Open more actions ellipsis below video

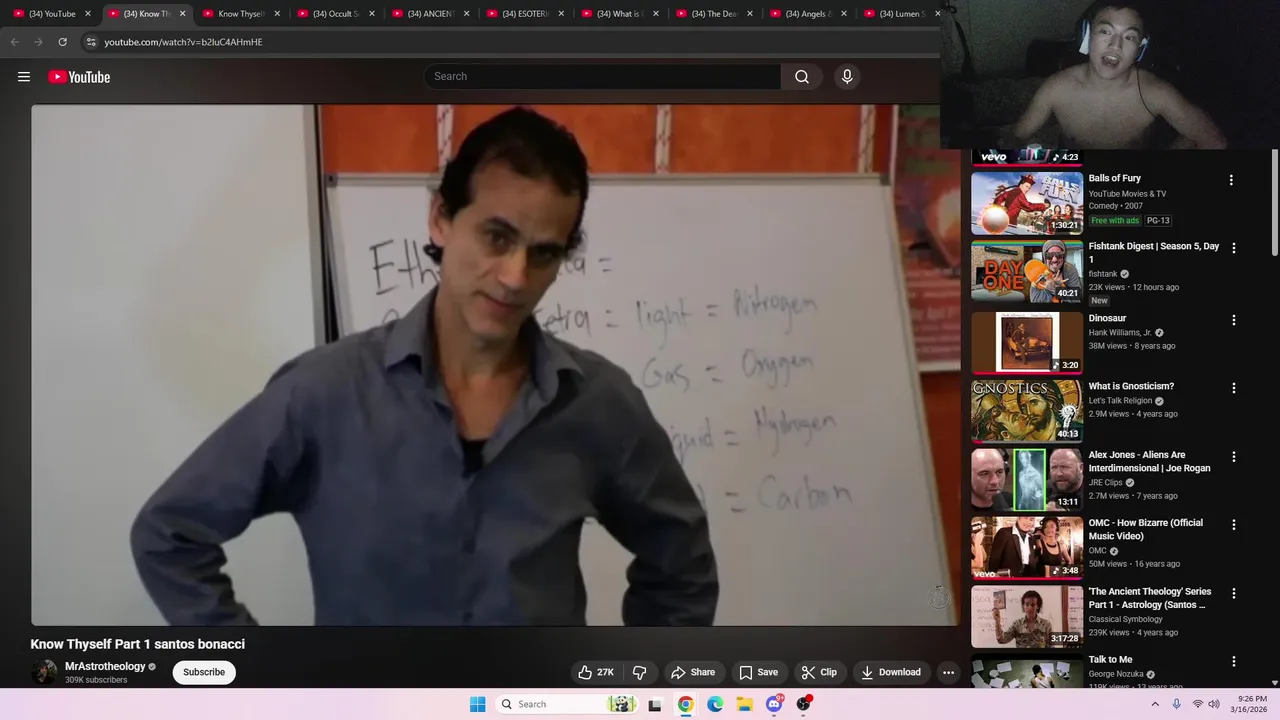click(x=948, y=672)
